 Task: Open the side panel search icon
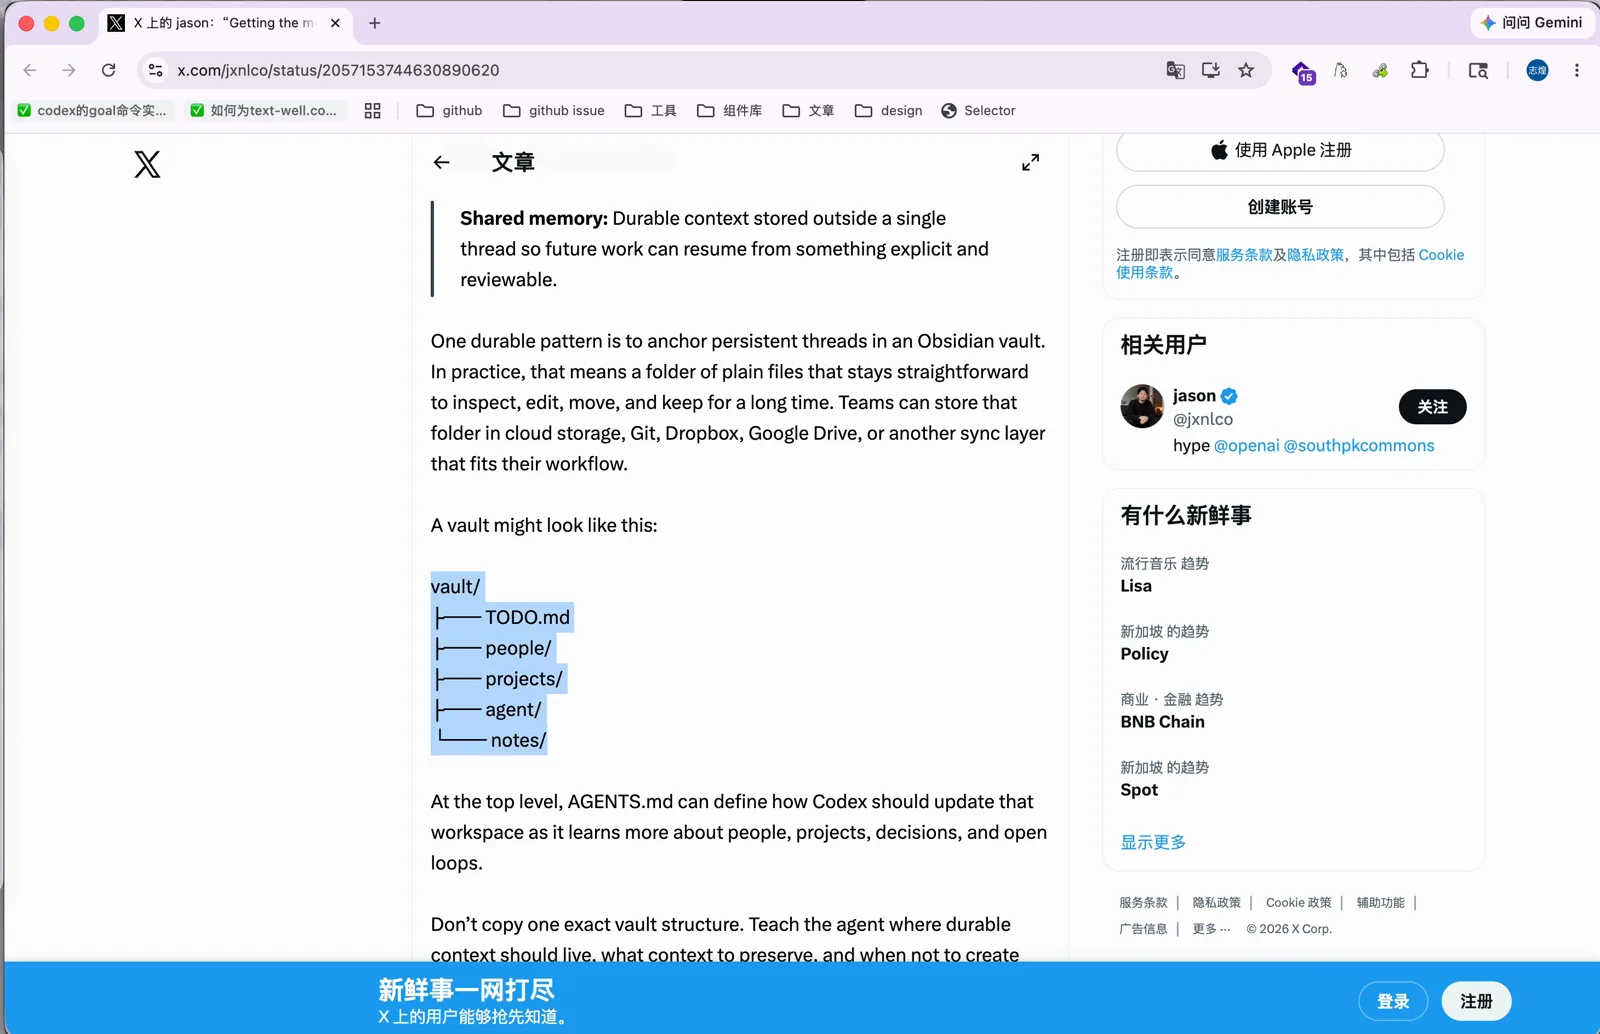tap(1478, 70)
